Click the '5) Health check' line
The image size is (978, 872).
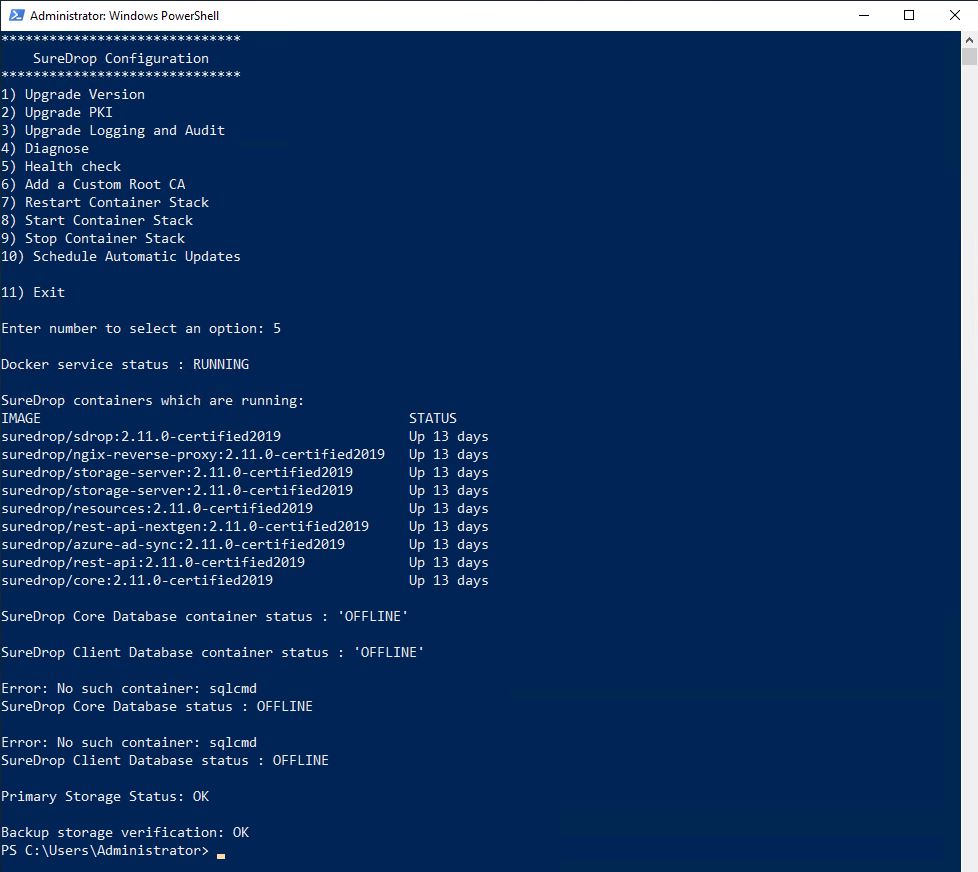pos(61,167)
